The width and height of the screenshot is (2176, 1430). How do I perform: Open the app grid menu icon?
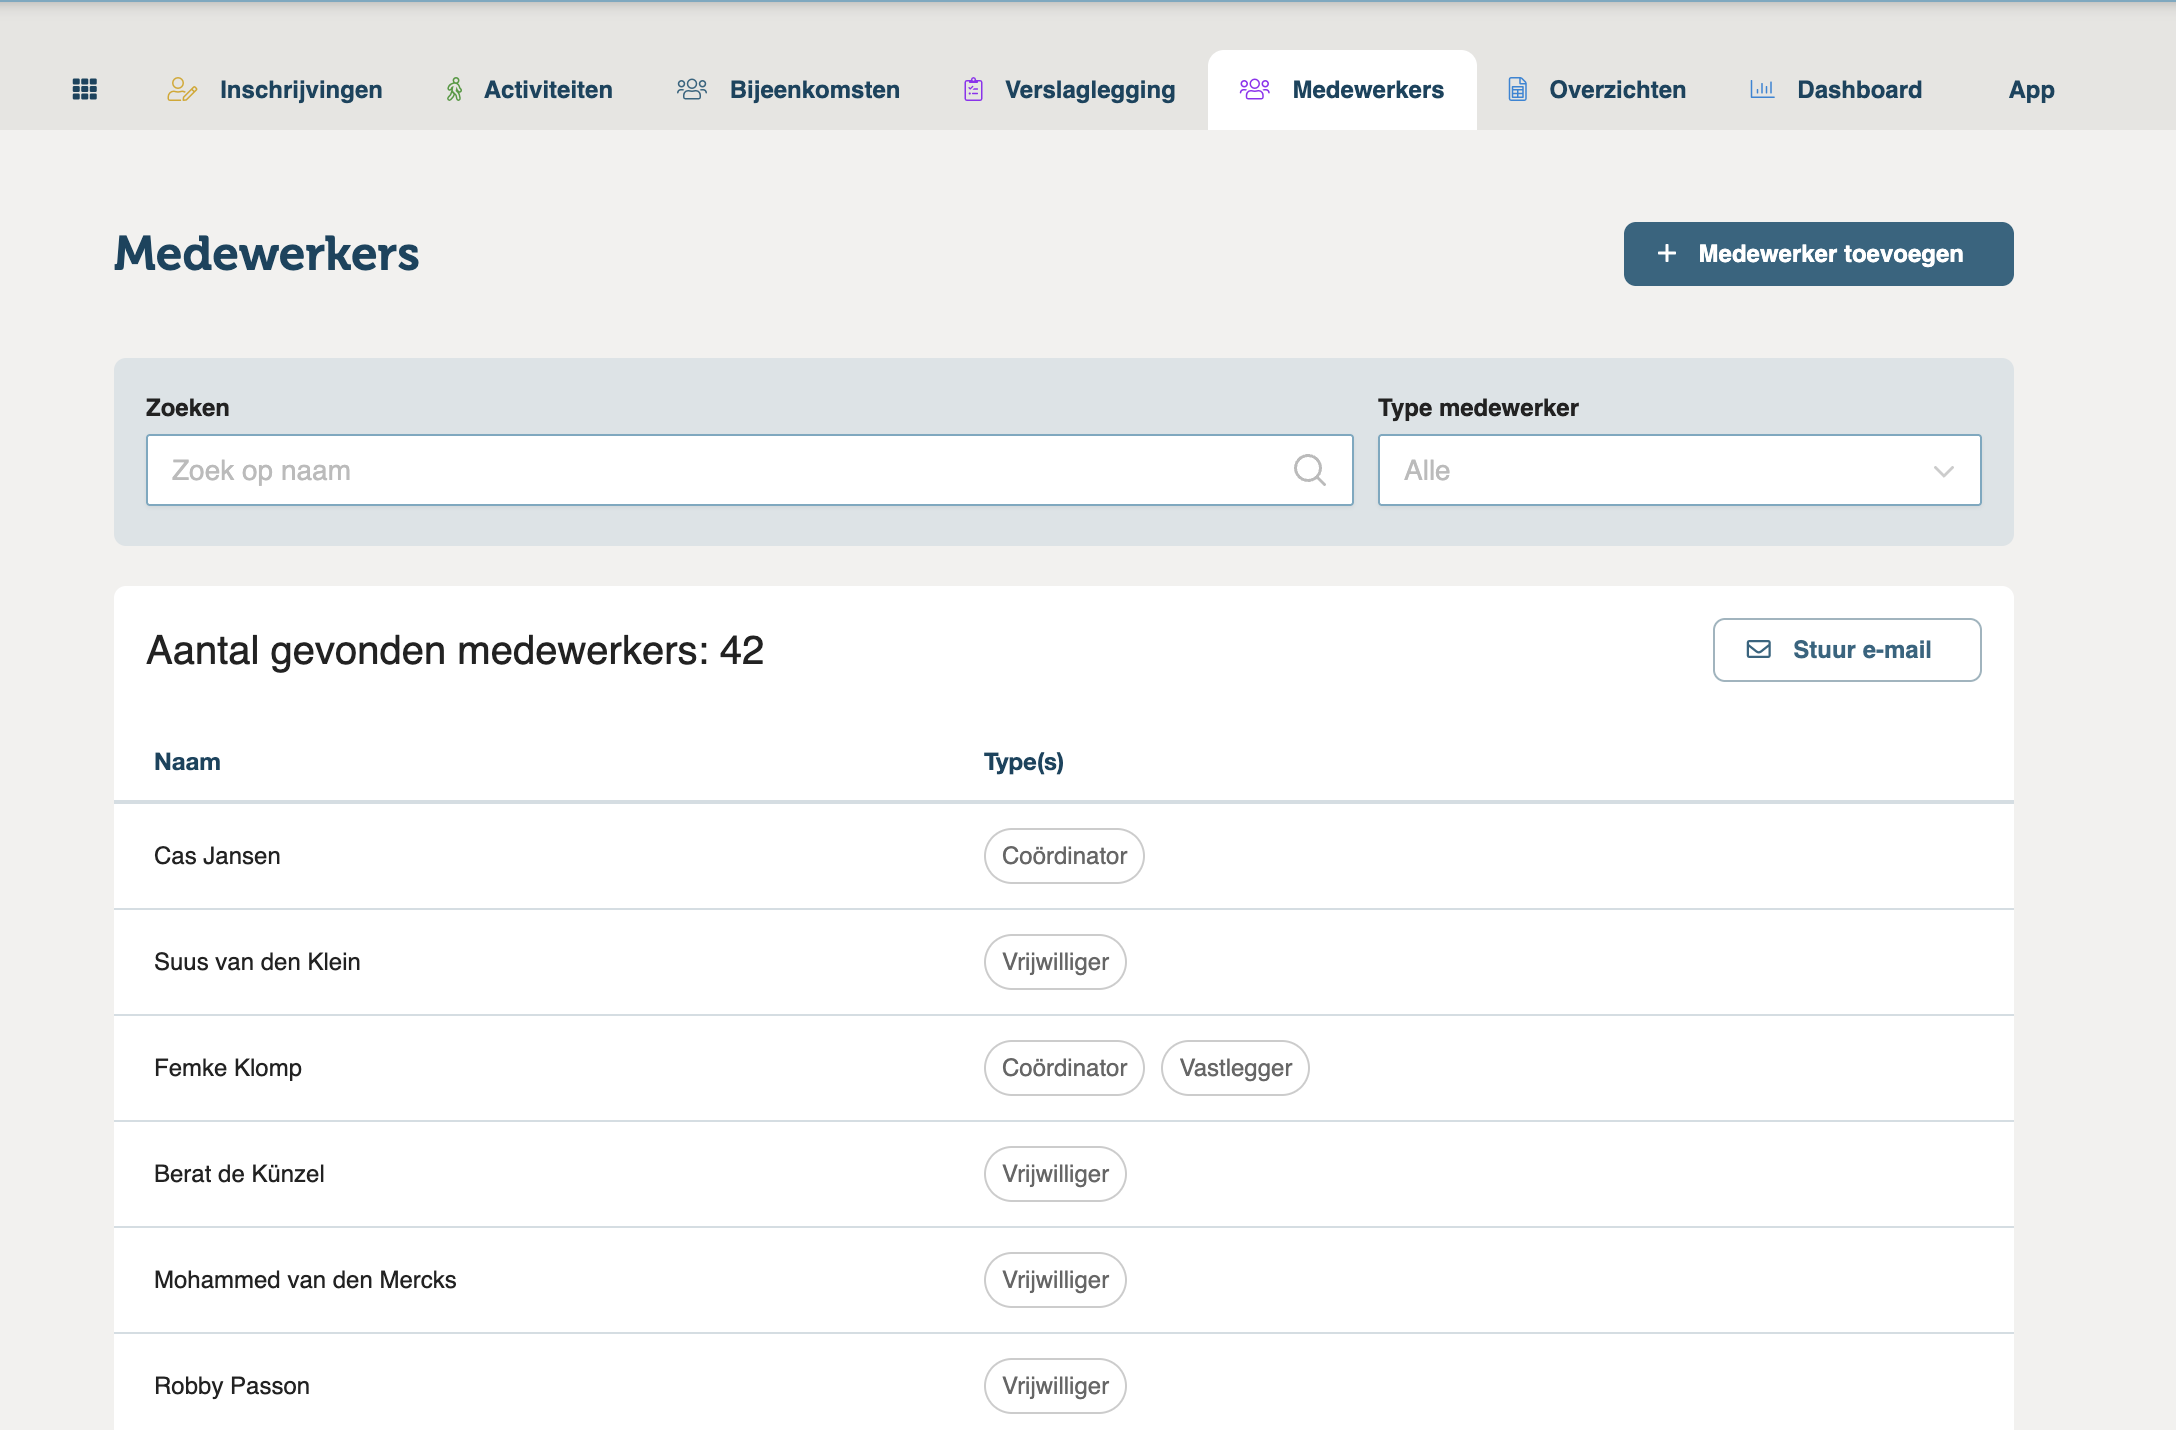click(85, 89)
